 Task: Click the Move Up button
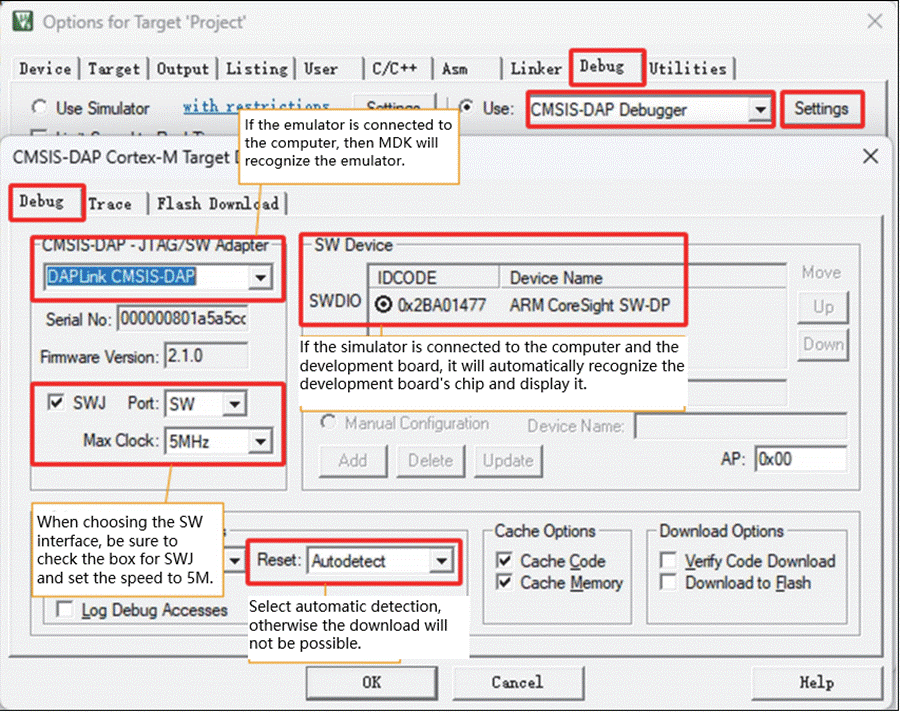point(822,307)
